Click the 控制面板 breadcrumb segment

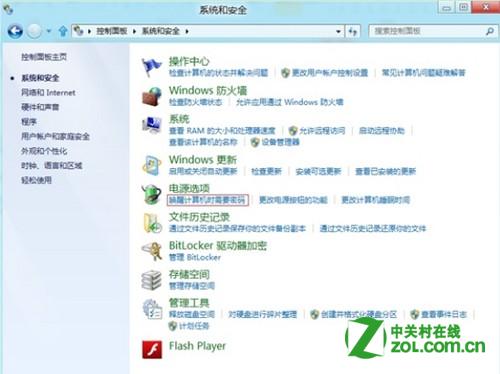pos(112,31)
